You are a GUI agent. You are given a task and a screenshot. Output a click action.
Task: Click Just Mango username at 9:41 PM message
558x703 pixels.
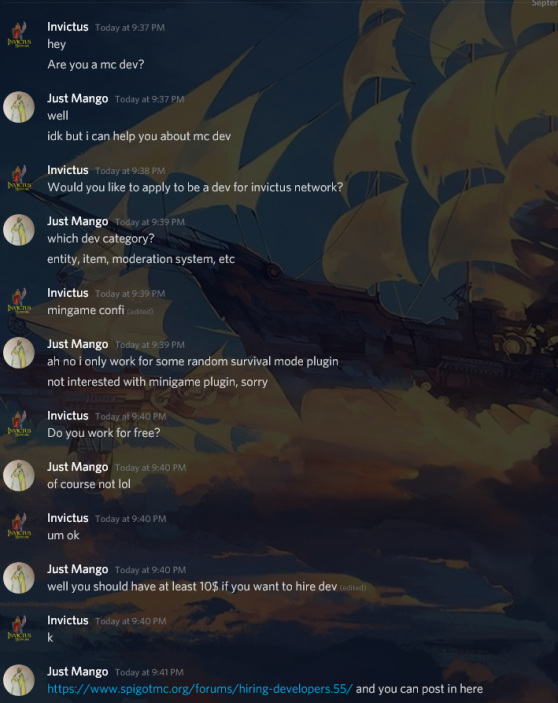click(78, 672)
